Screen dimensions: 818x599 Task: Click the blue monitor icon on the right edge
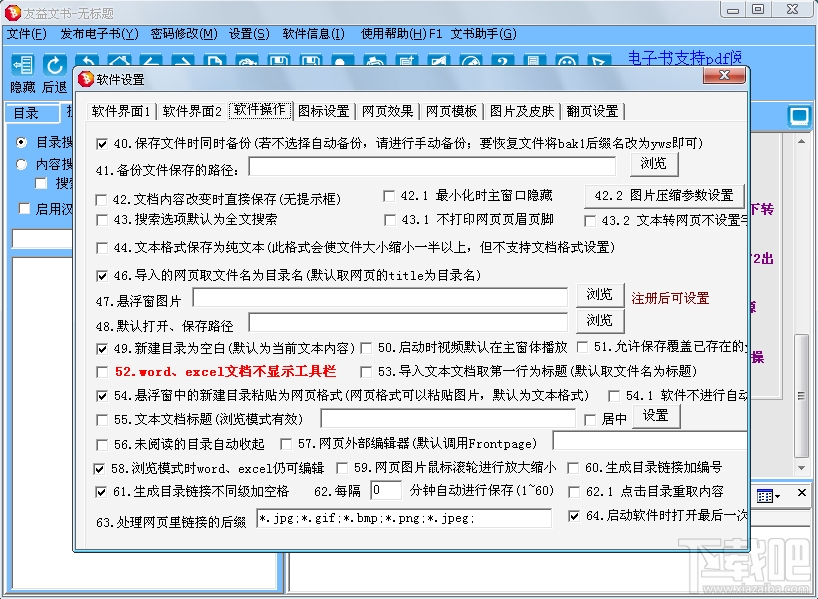(799, 116)
